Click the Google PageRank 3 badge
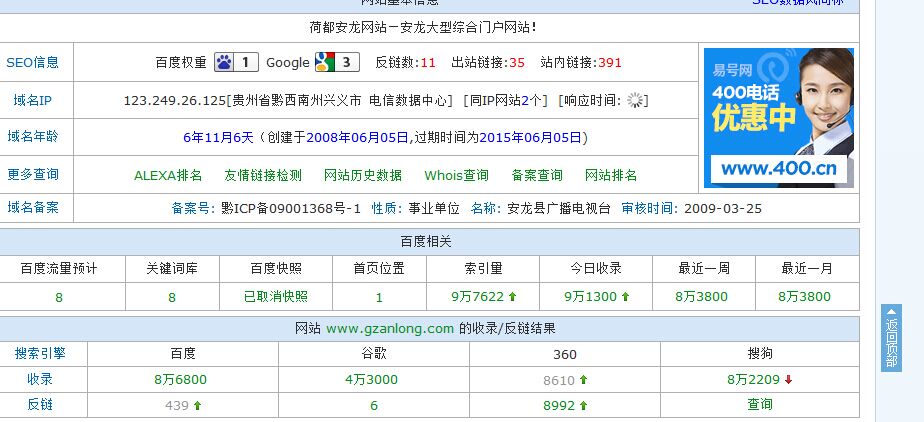Image resolution: width=924 pixels, height=422 pixels. 337,62
